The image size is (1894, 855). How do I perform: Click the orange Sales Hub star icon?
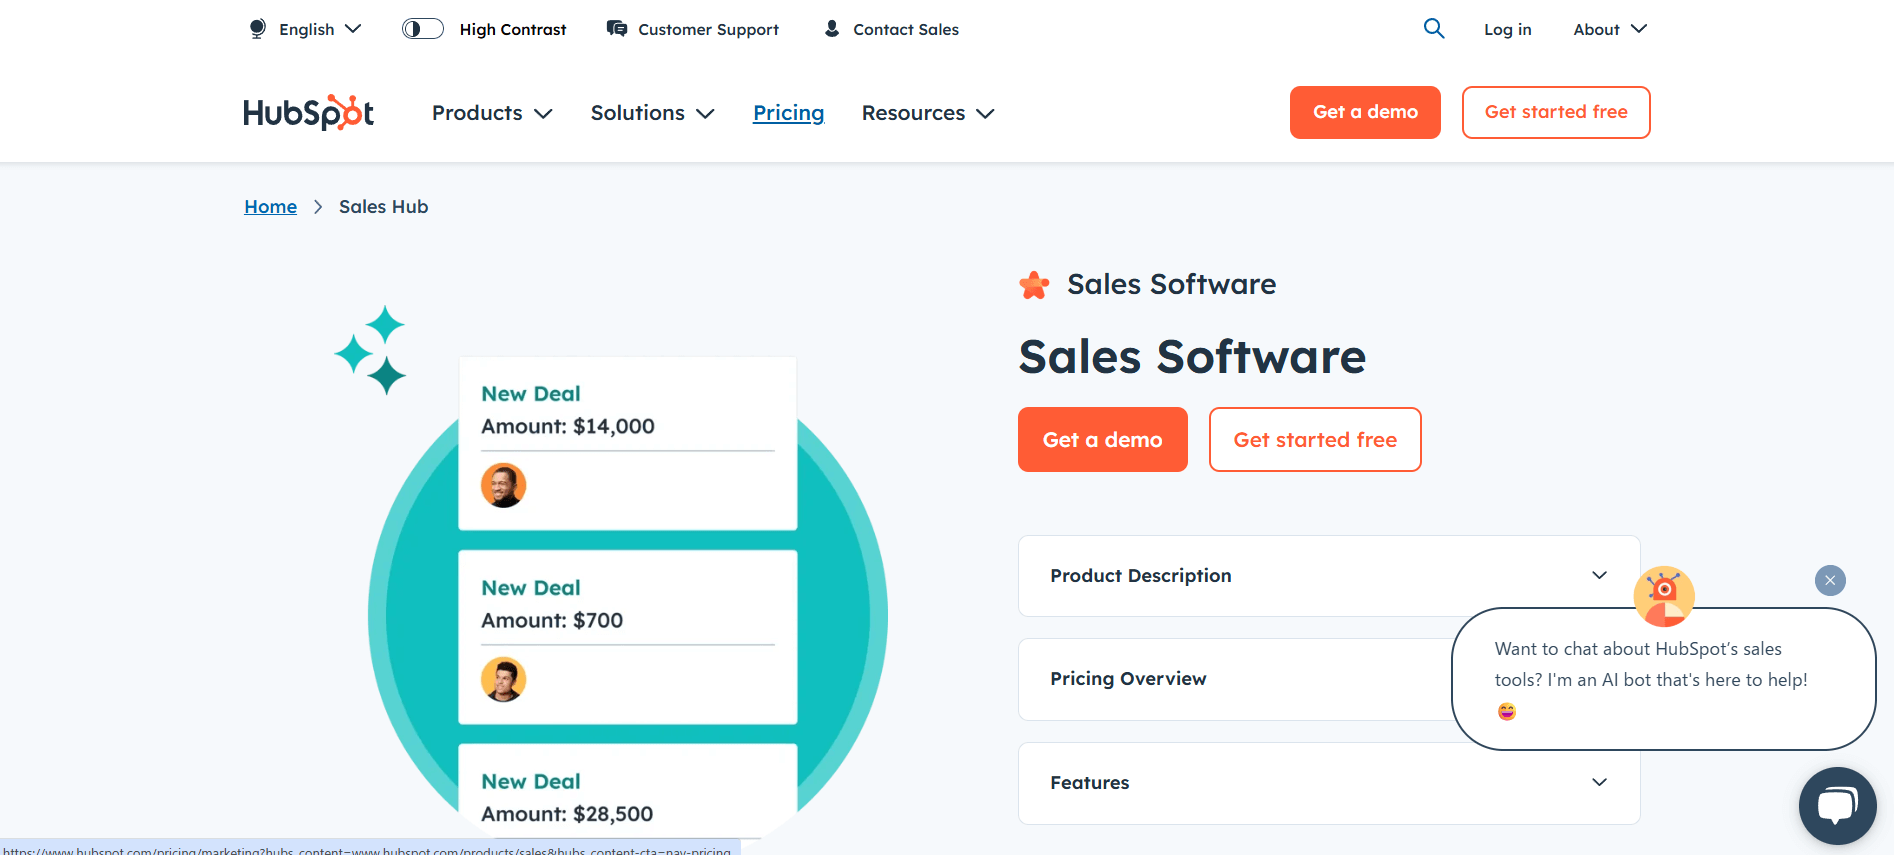(x=1034, y=285)
